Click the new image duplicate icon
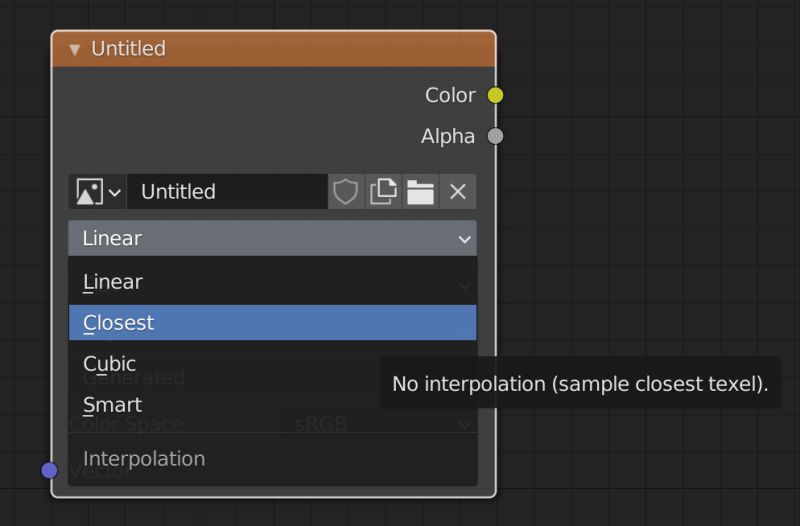Viewport: 800px width, 526px height. coord(383,192)
